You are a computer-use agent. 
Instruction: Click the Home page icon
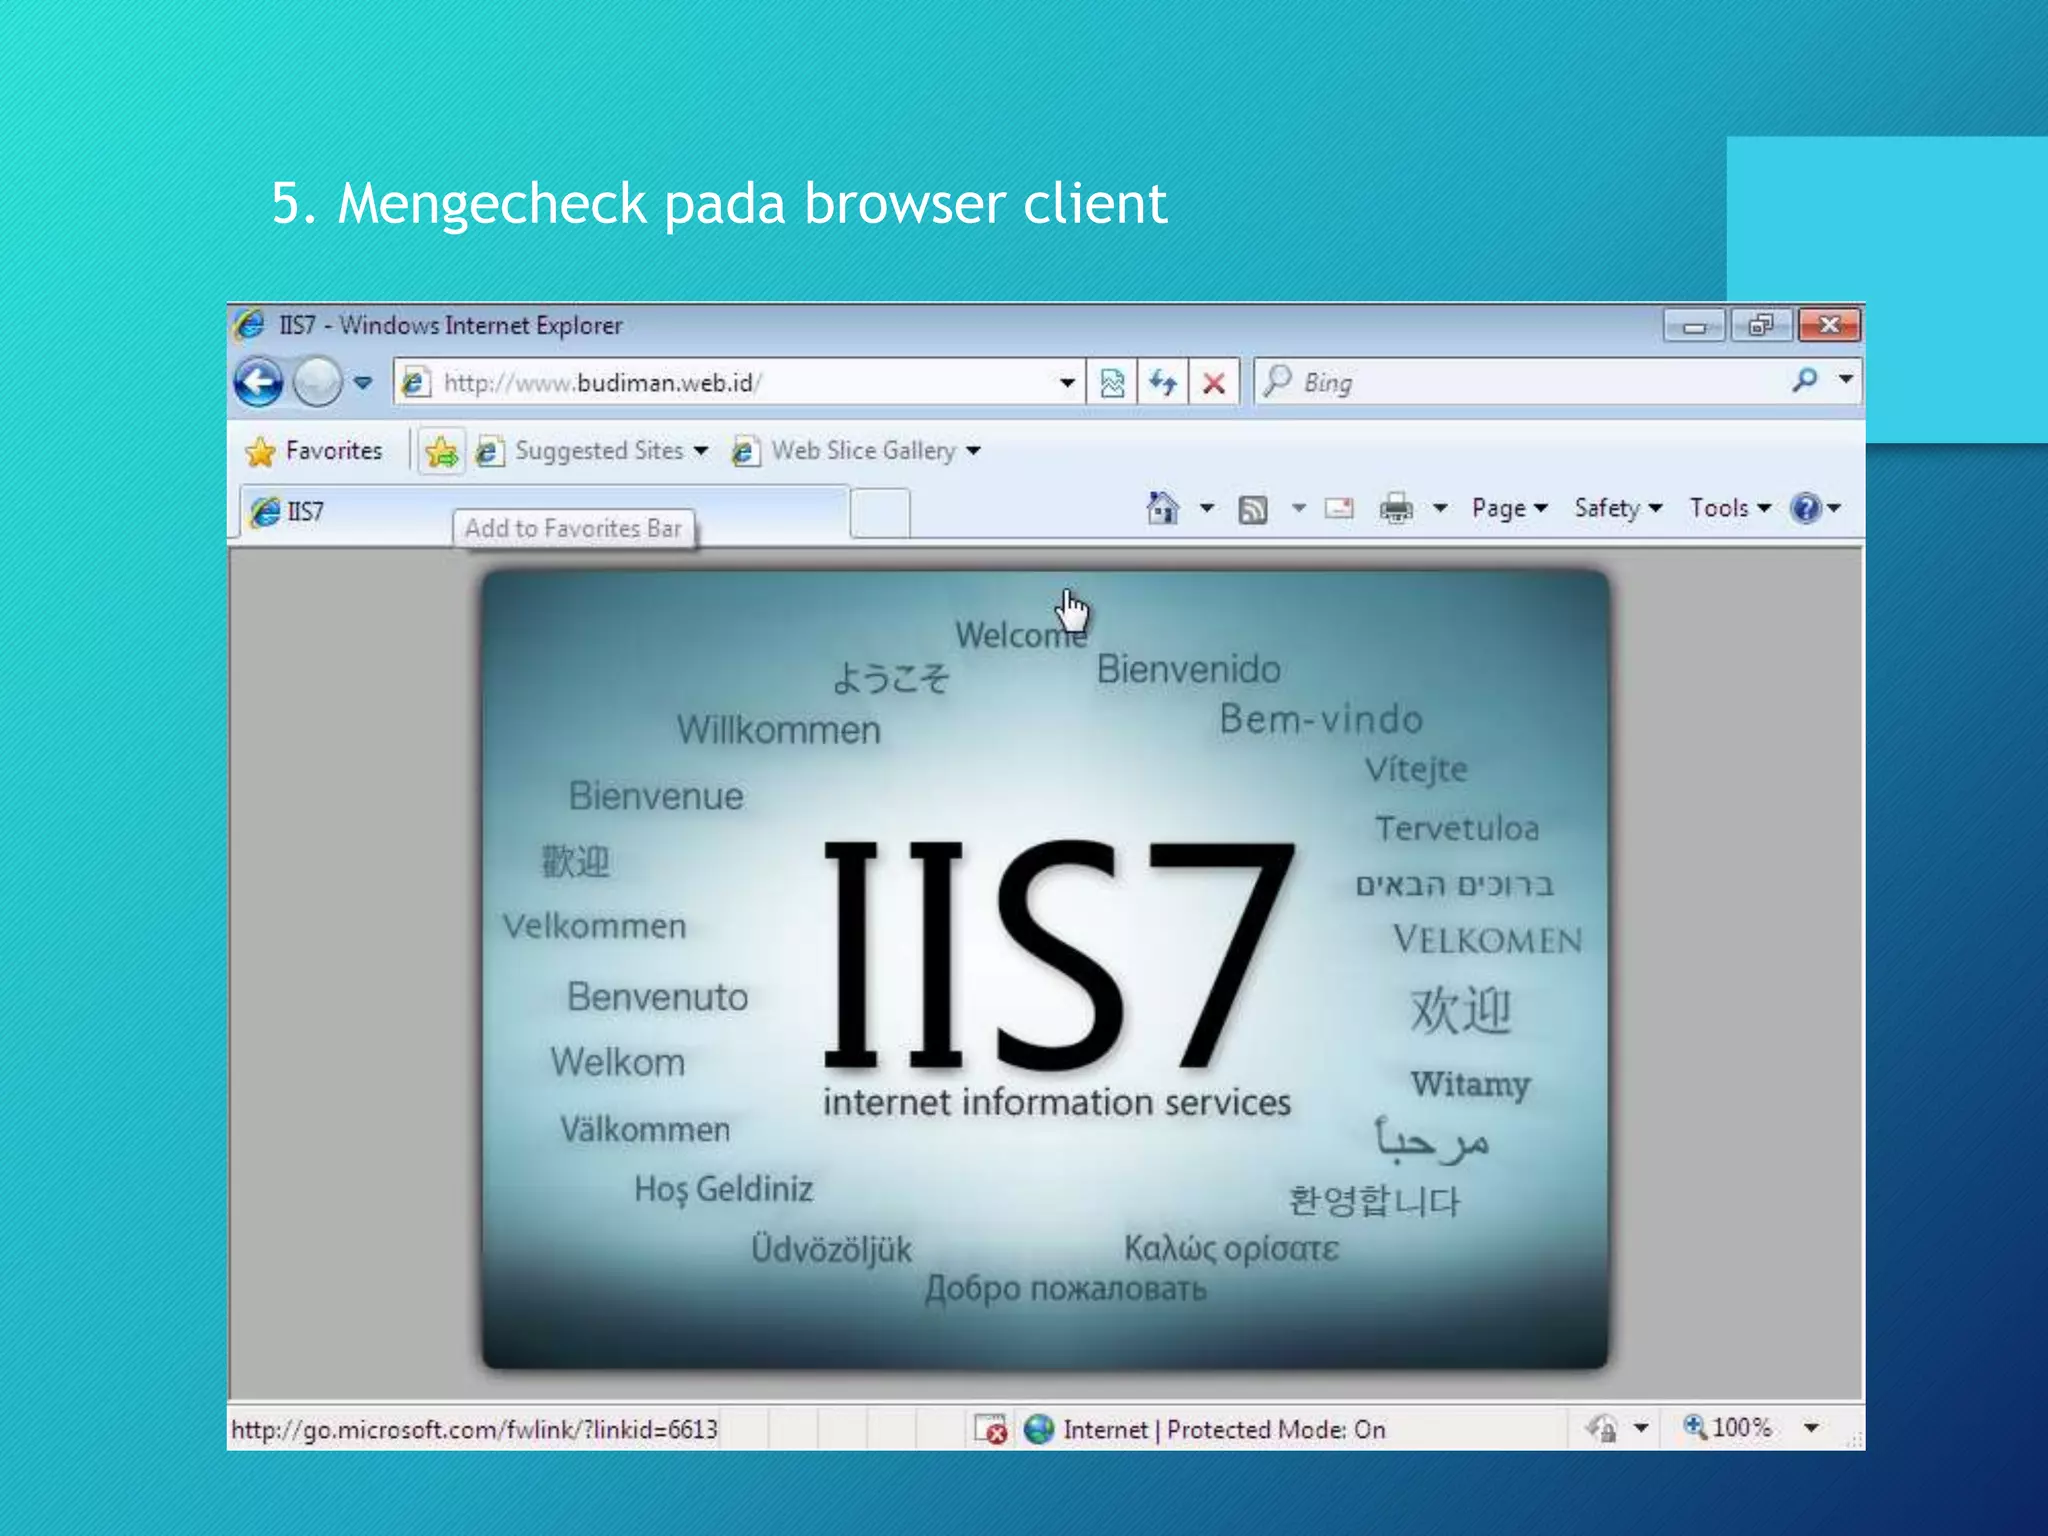point(1162,508)
